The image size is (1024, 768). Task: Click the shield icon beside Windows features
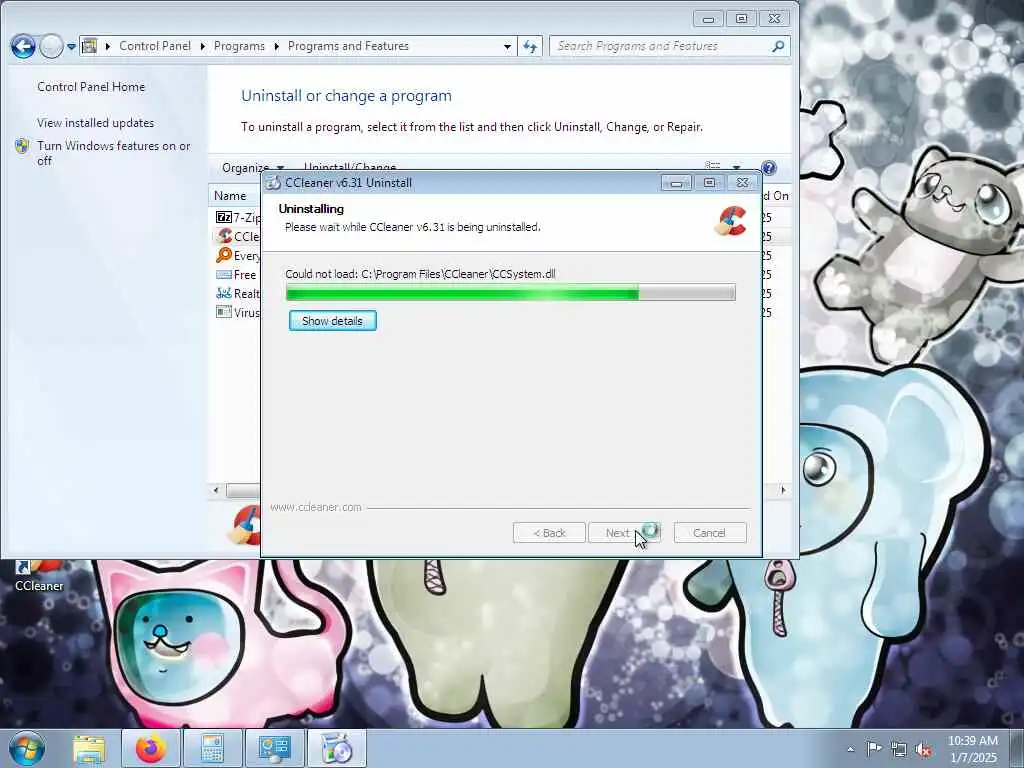22,146
